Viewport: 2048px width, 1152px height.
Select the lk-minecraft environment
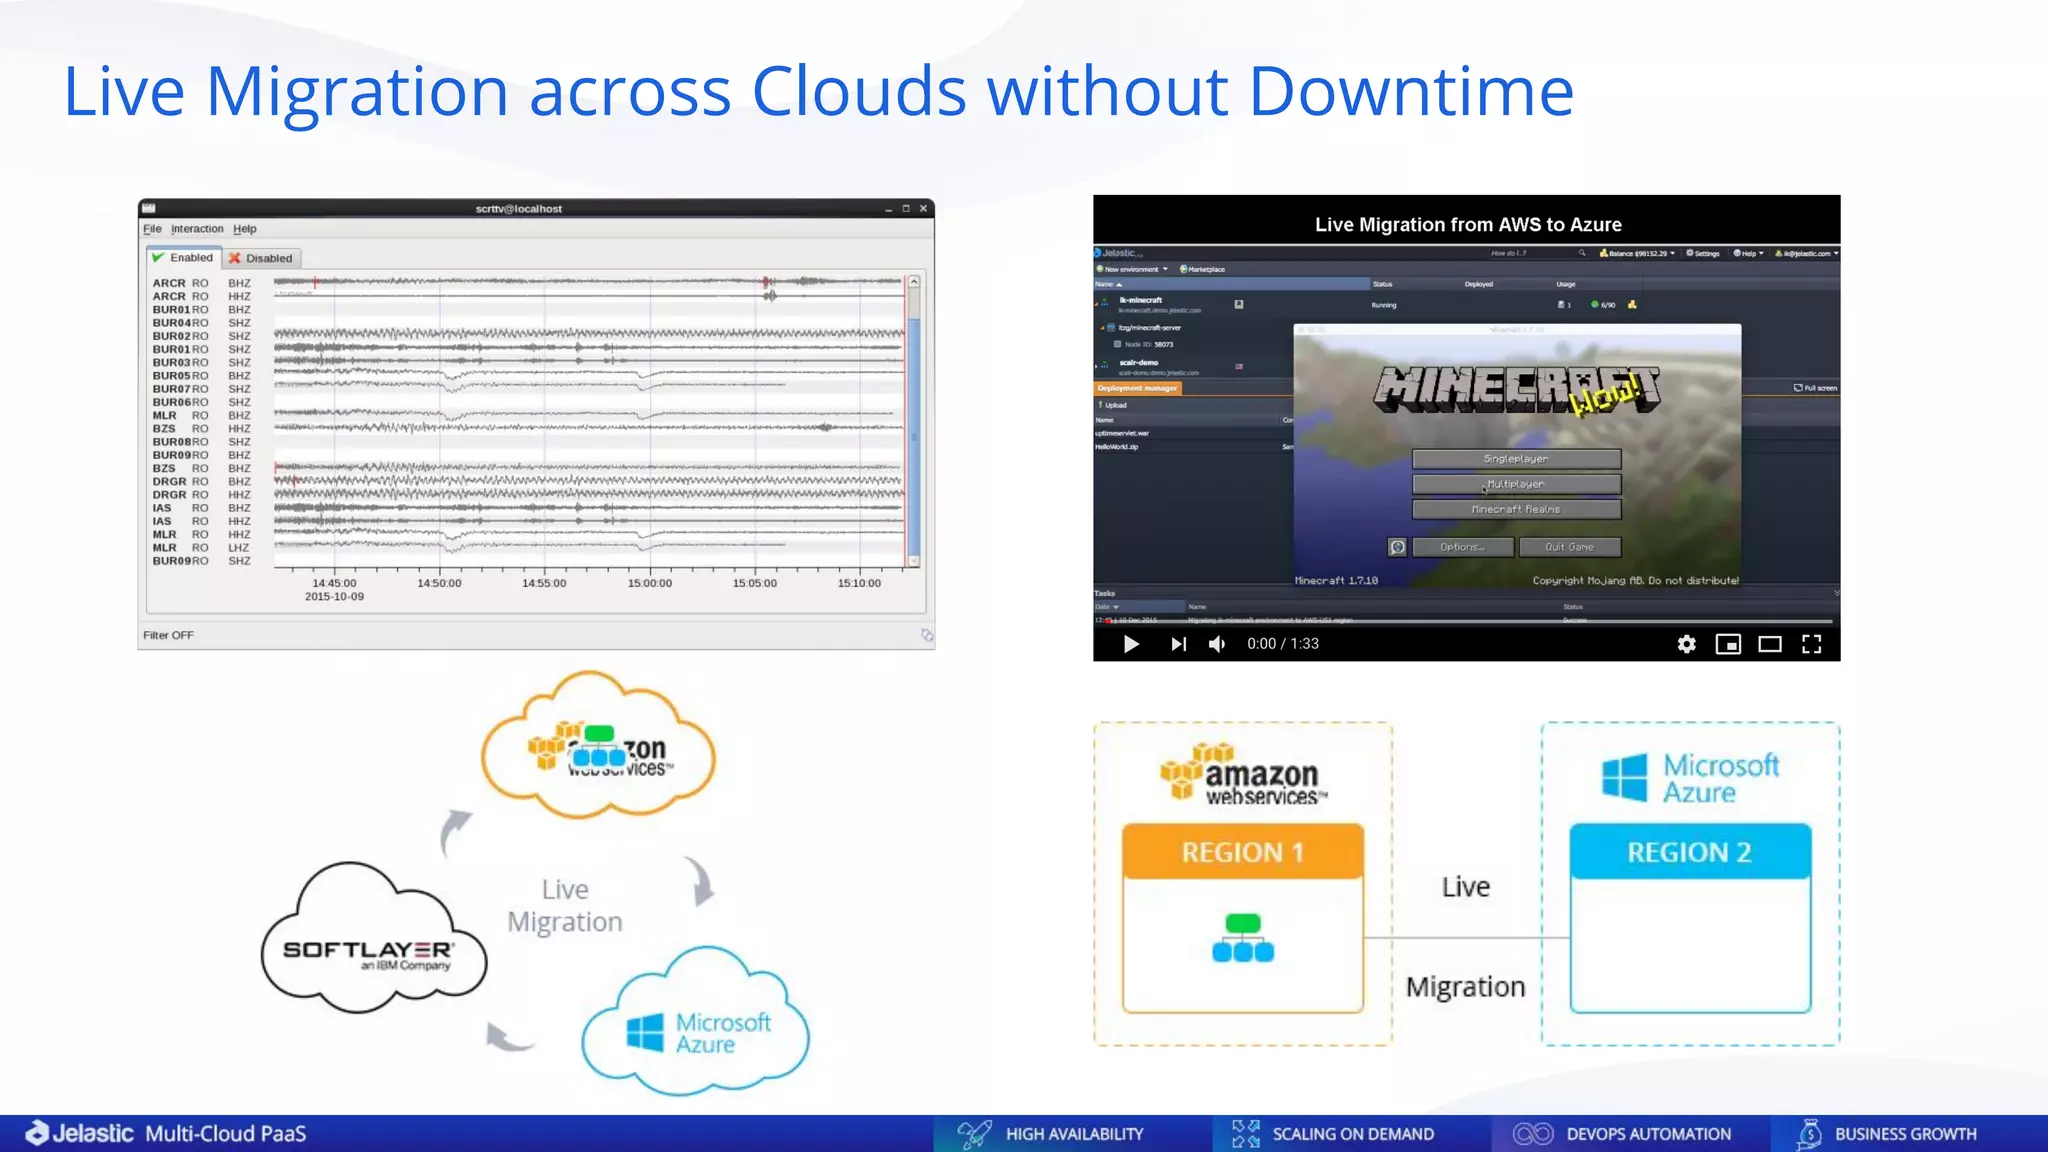coord(1141,300)
